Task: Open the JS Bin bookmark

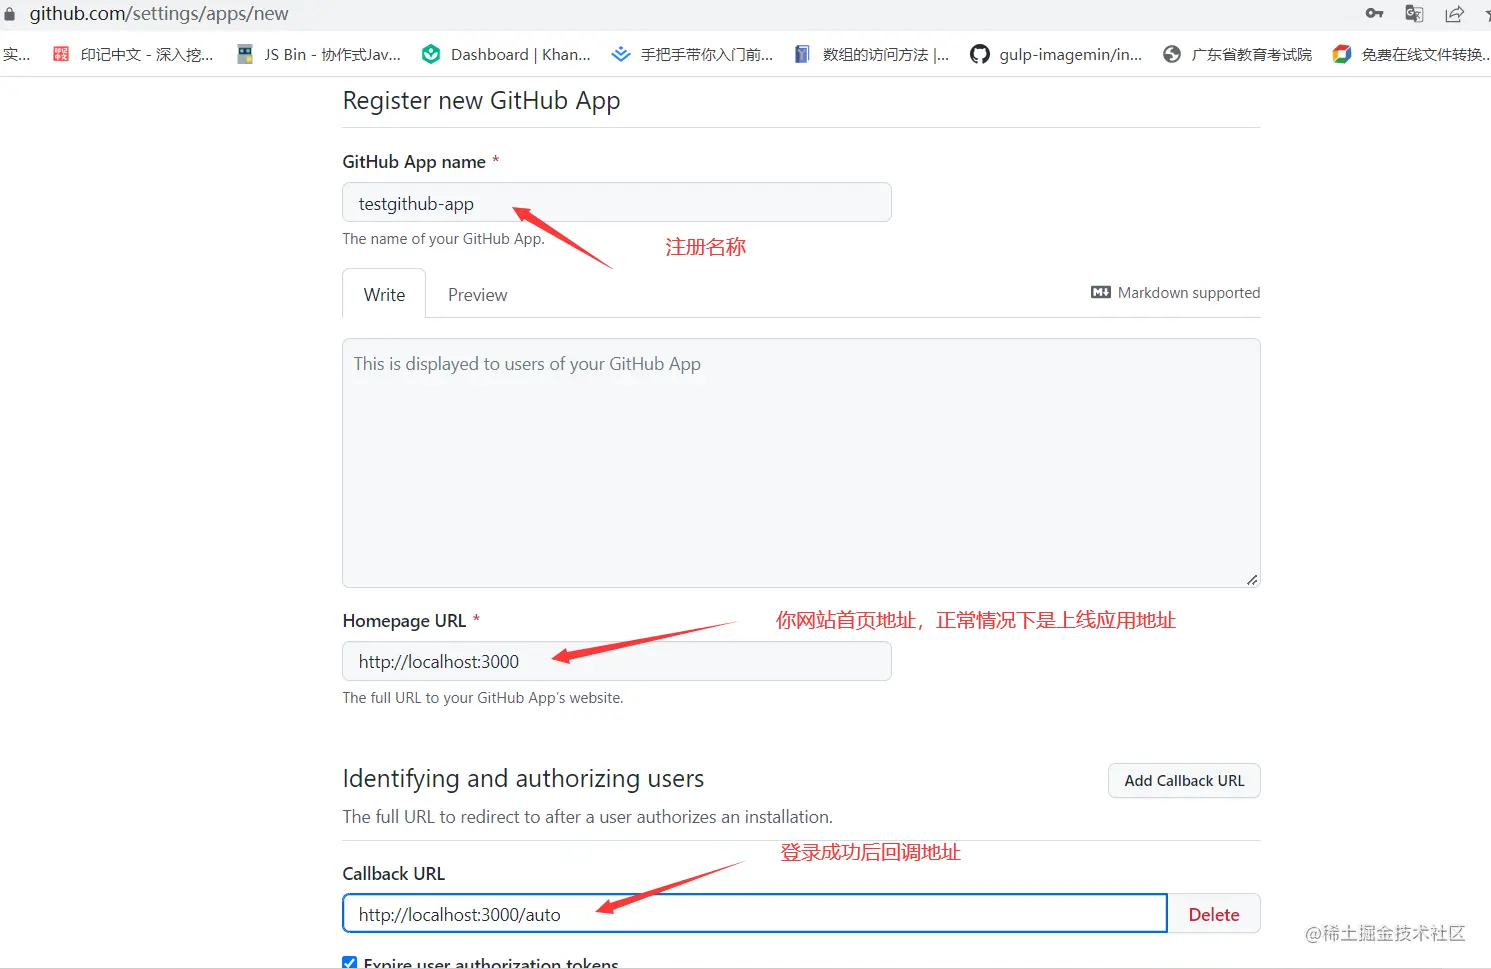Action: (319, 54)
